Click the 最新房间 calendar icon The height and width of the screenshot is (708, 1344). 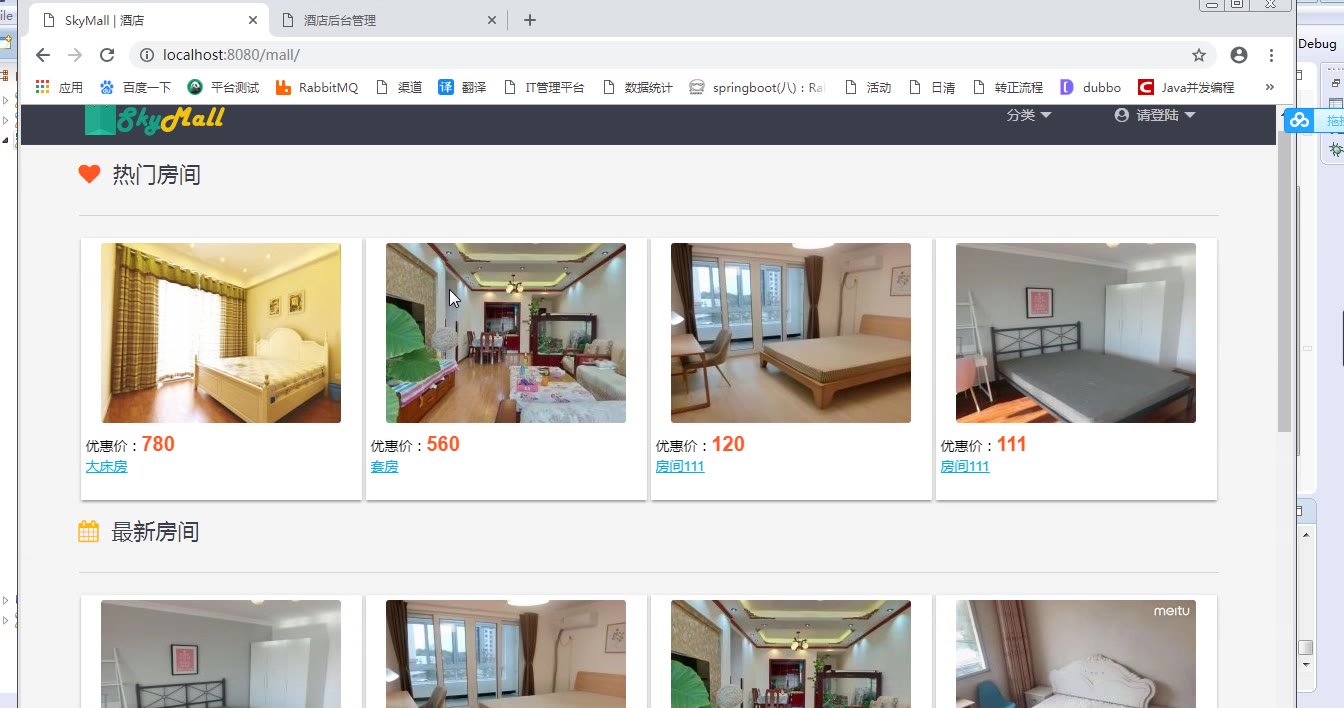(x=88, y=531)
